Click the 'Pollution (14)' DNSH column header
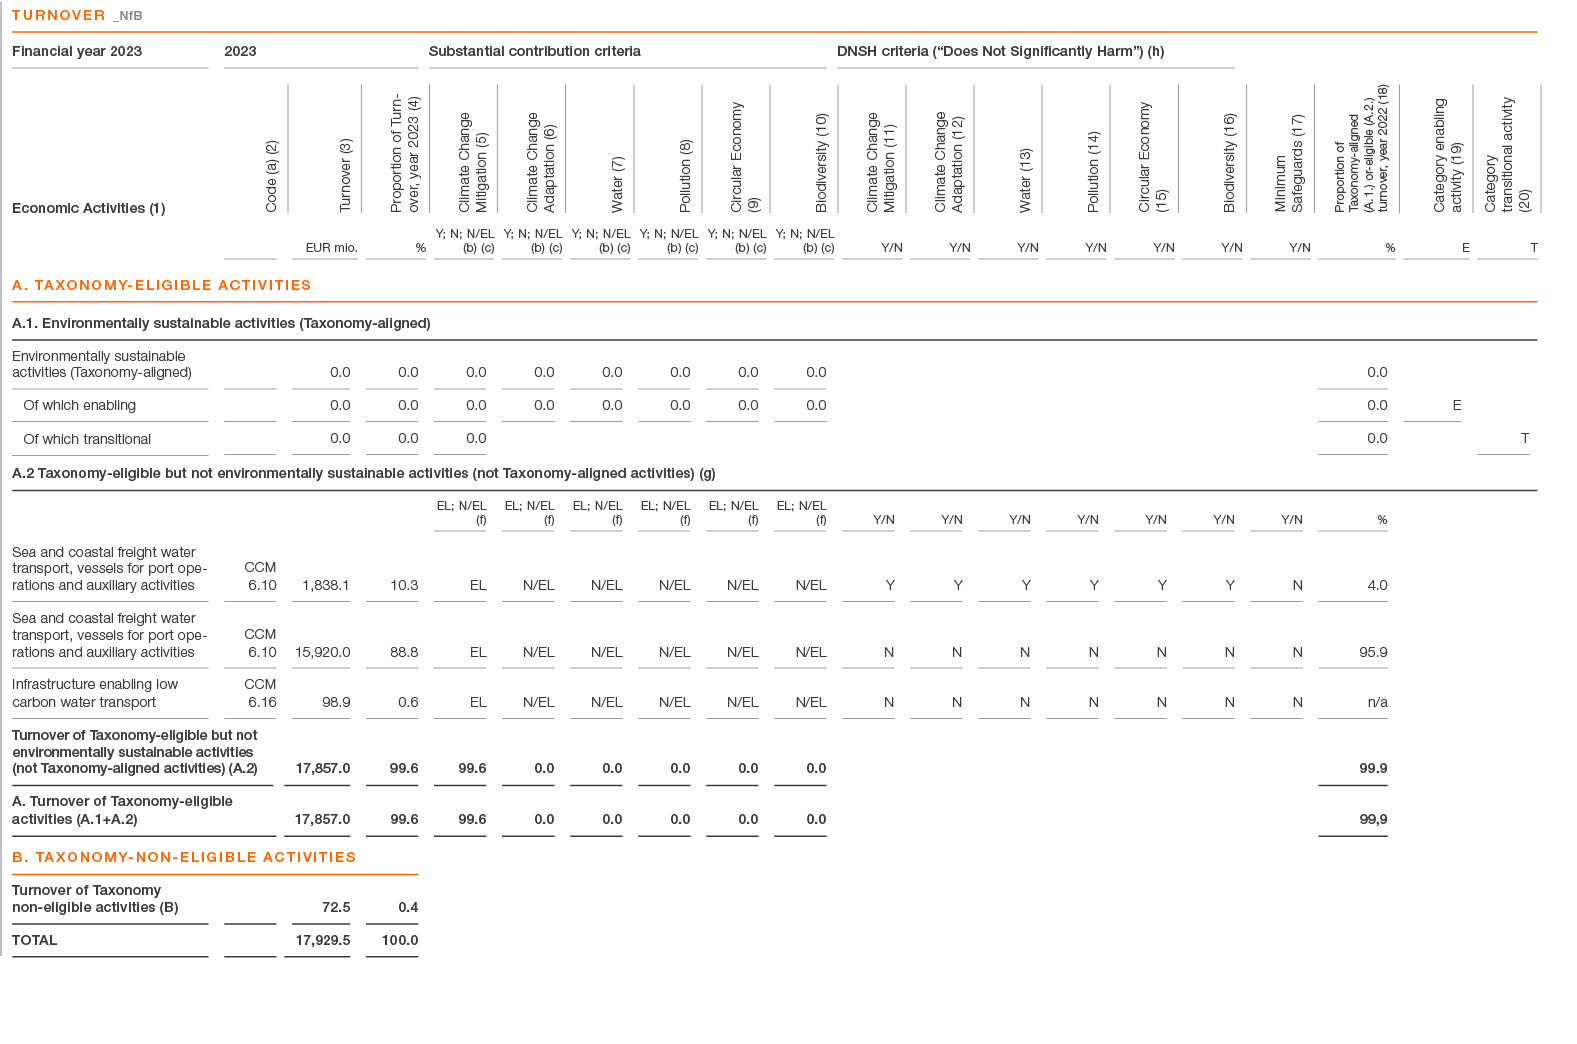This screenshot has width=1577, height=1044. [x=1093, y=172]
